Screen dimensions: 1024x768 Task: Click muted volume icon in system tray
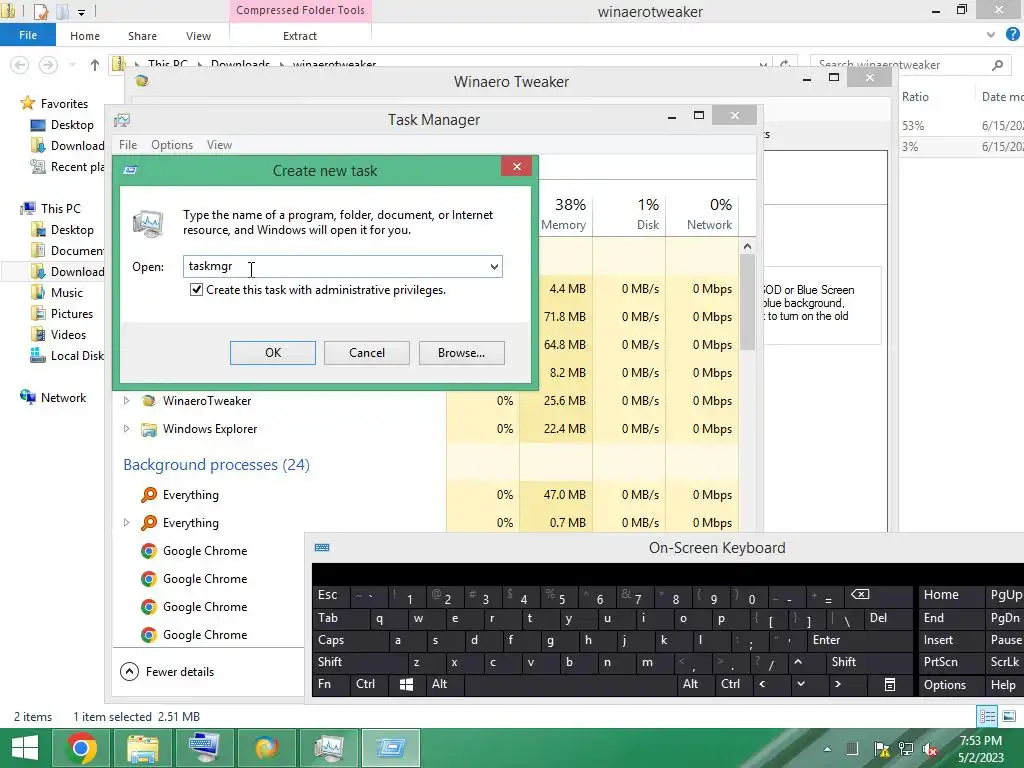click(931, 749)
